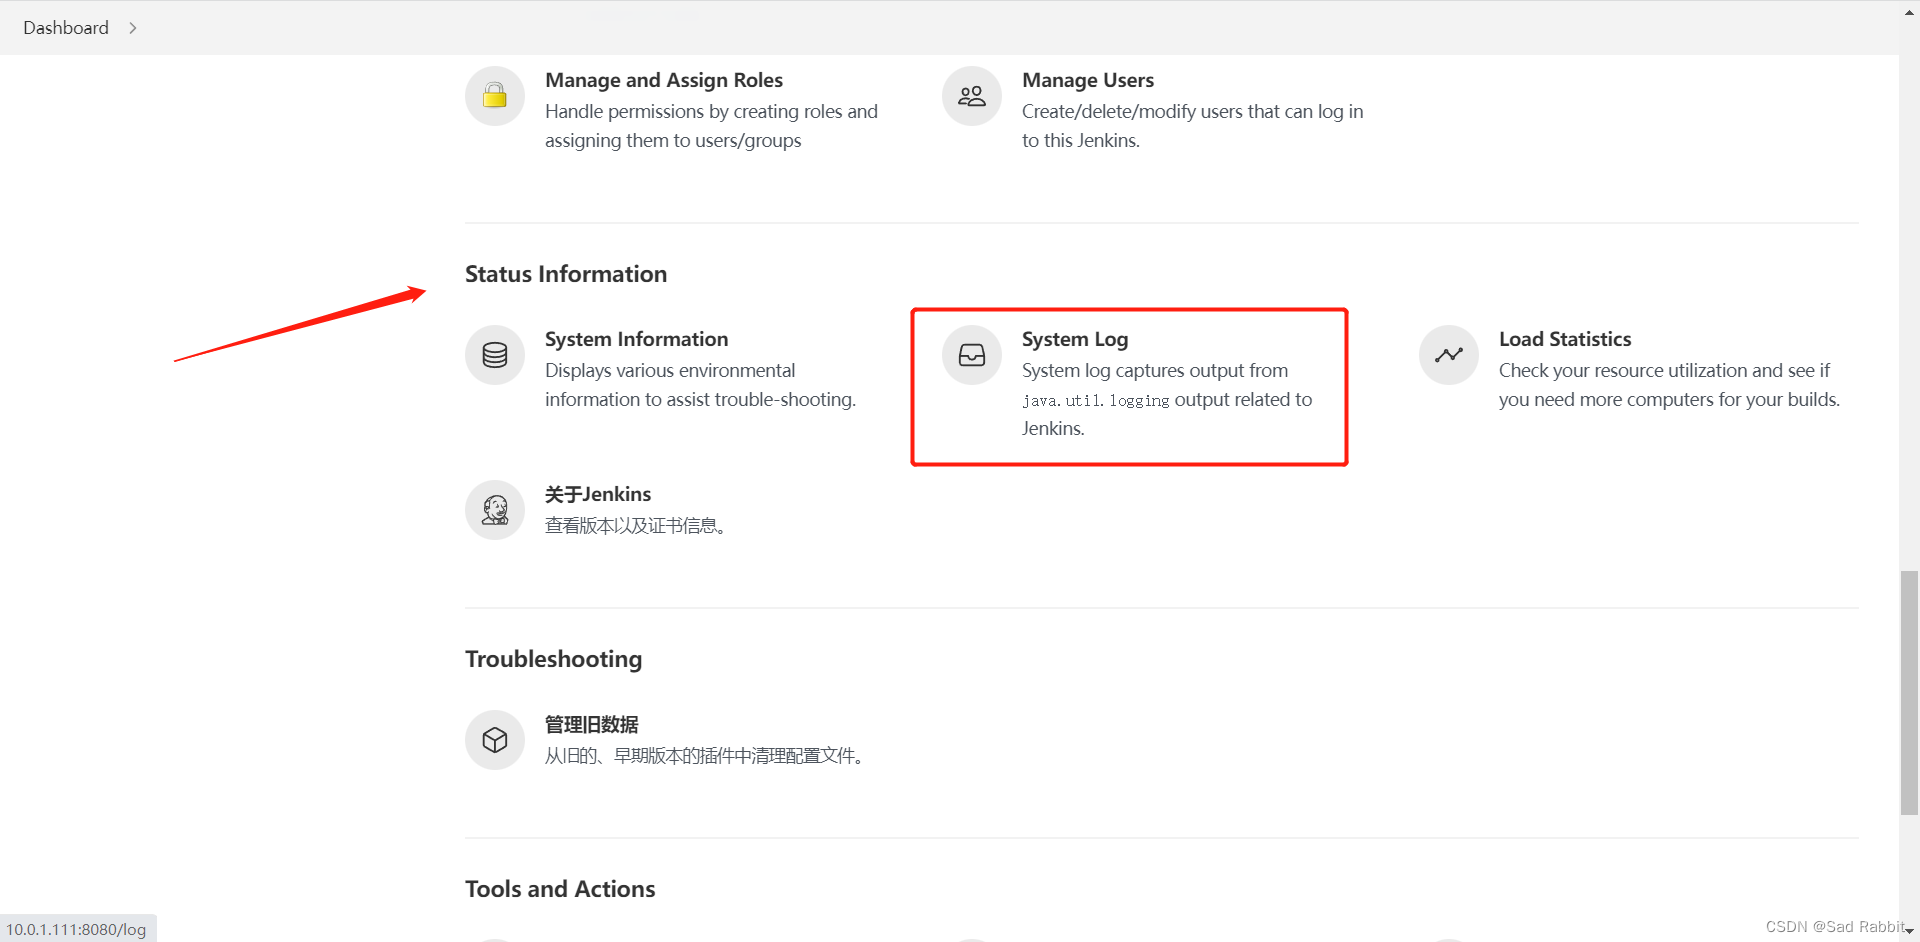Click '从旧的、早期版本的插件中清理配置文件' description
Viewport: 1920px width, 942px height.
704,755
